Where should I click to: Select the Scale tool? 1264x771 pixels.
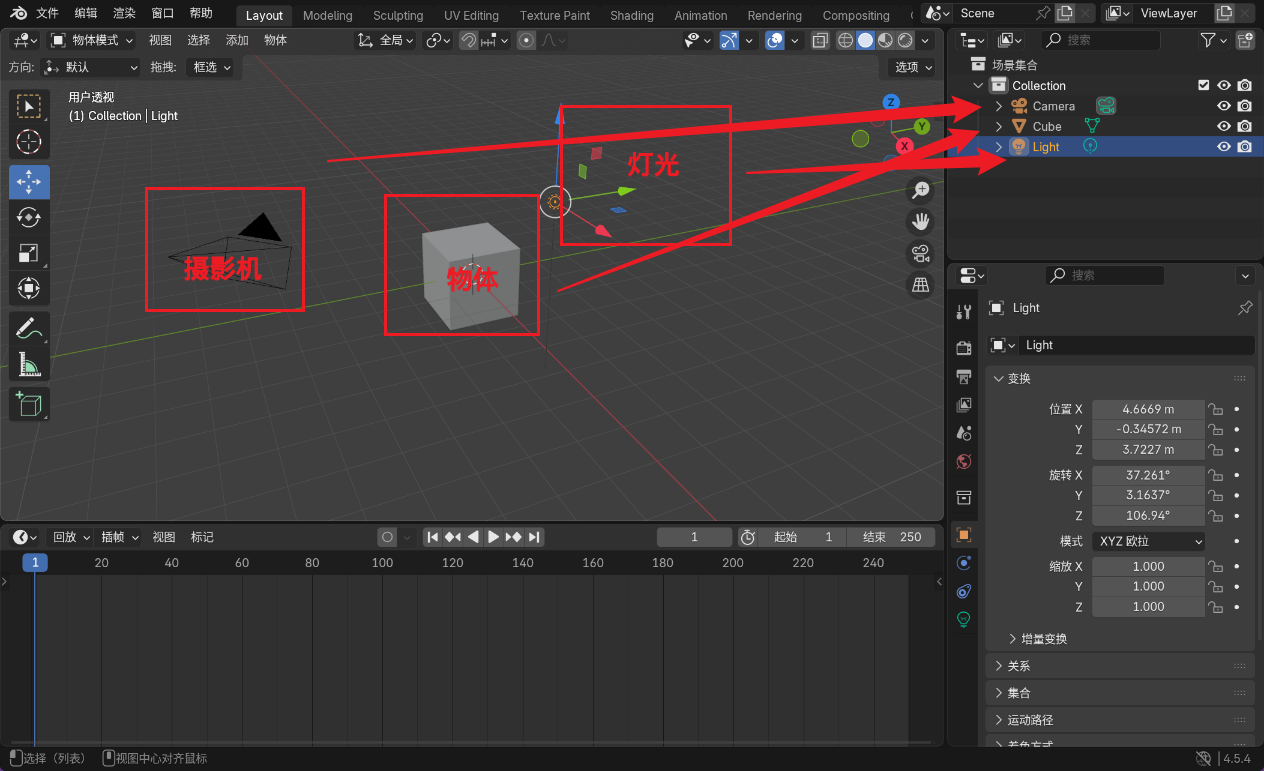[29, 253]
